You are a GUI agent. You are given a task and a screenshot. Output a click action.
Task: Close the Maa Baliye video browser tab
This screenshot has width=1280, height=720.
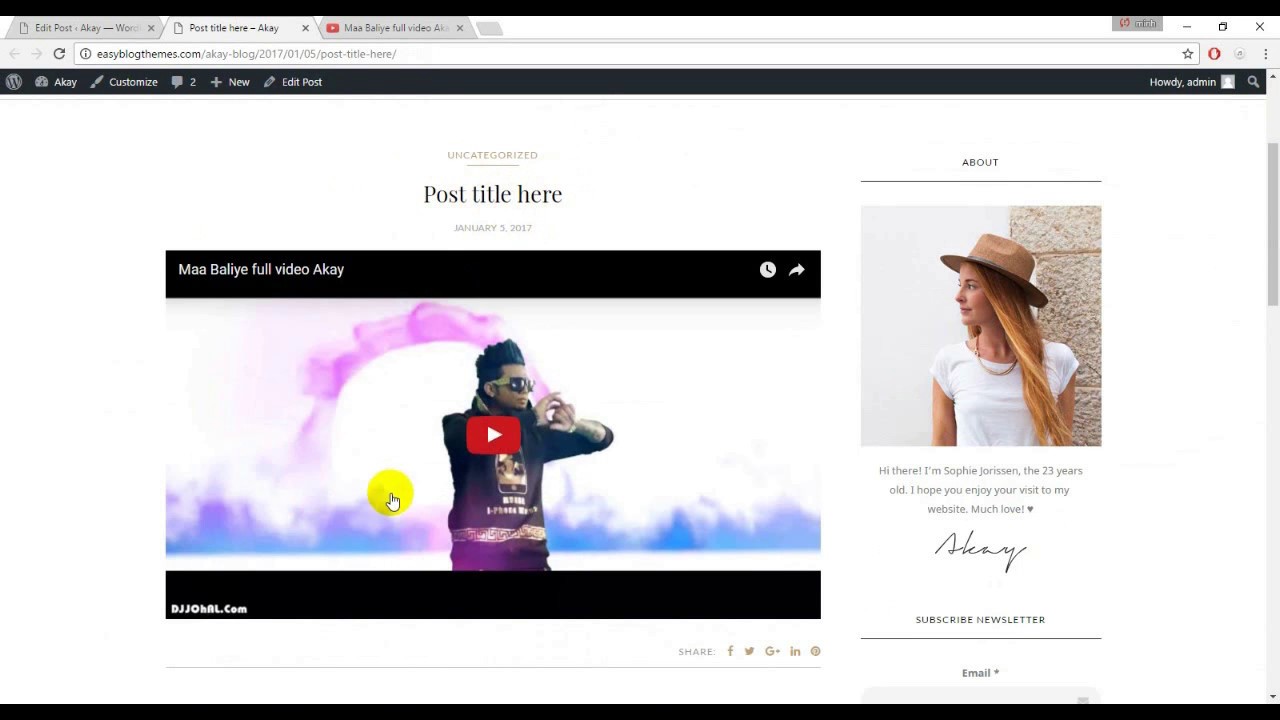(460, 28)
